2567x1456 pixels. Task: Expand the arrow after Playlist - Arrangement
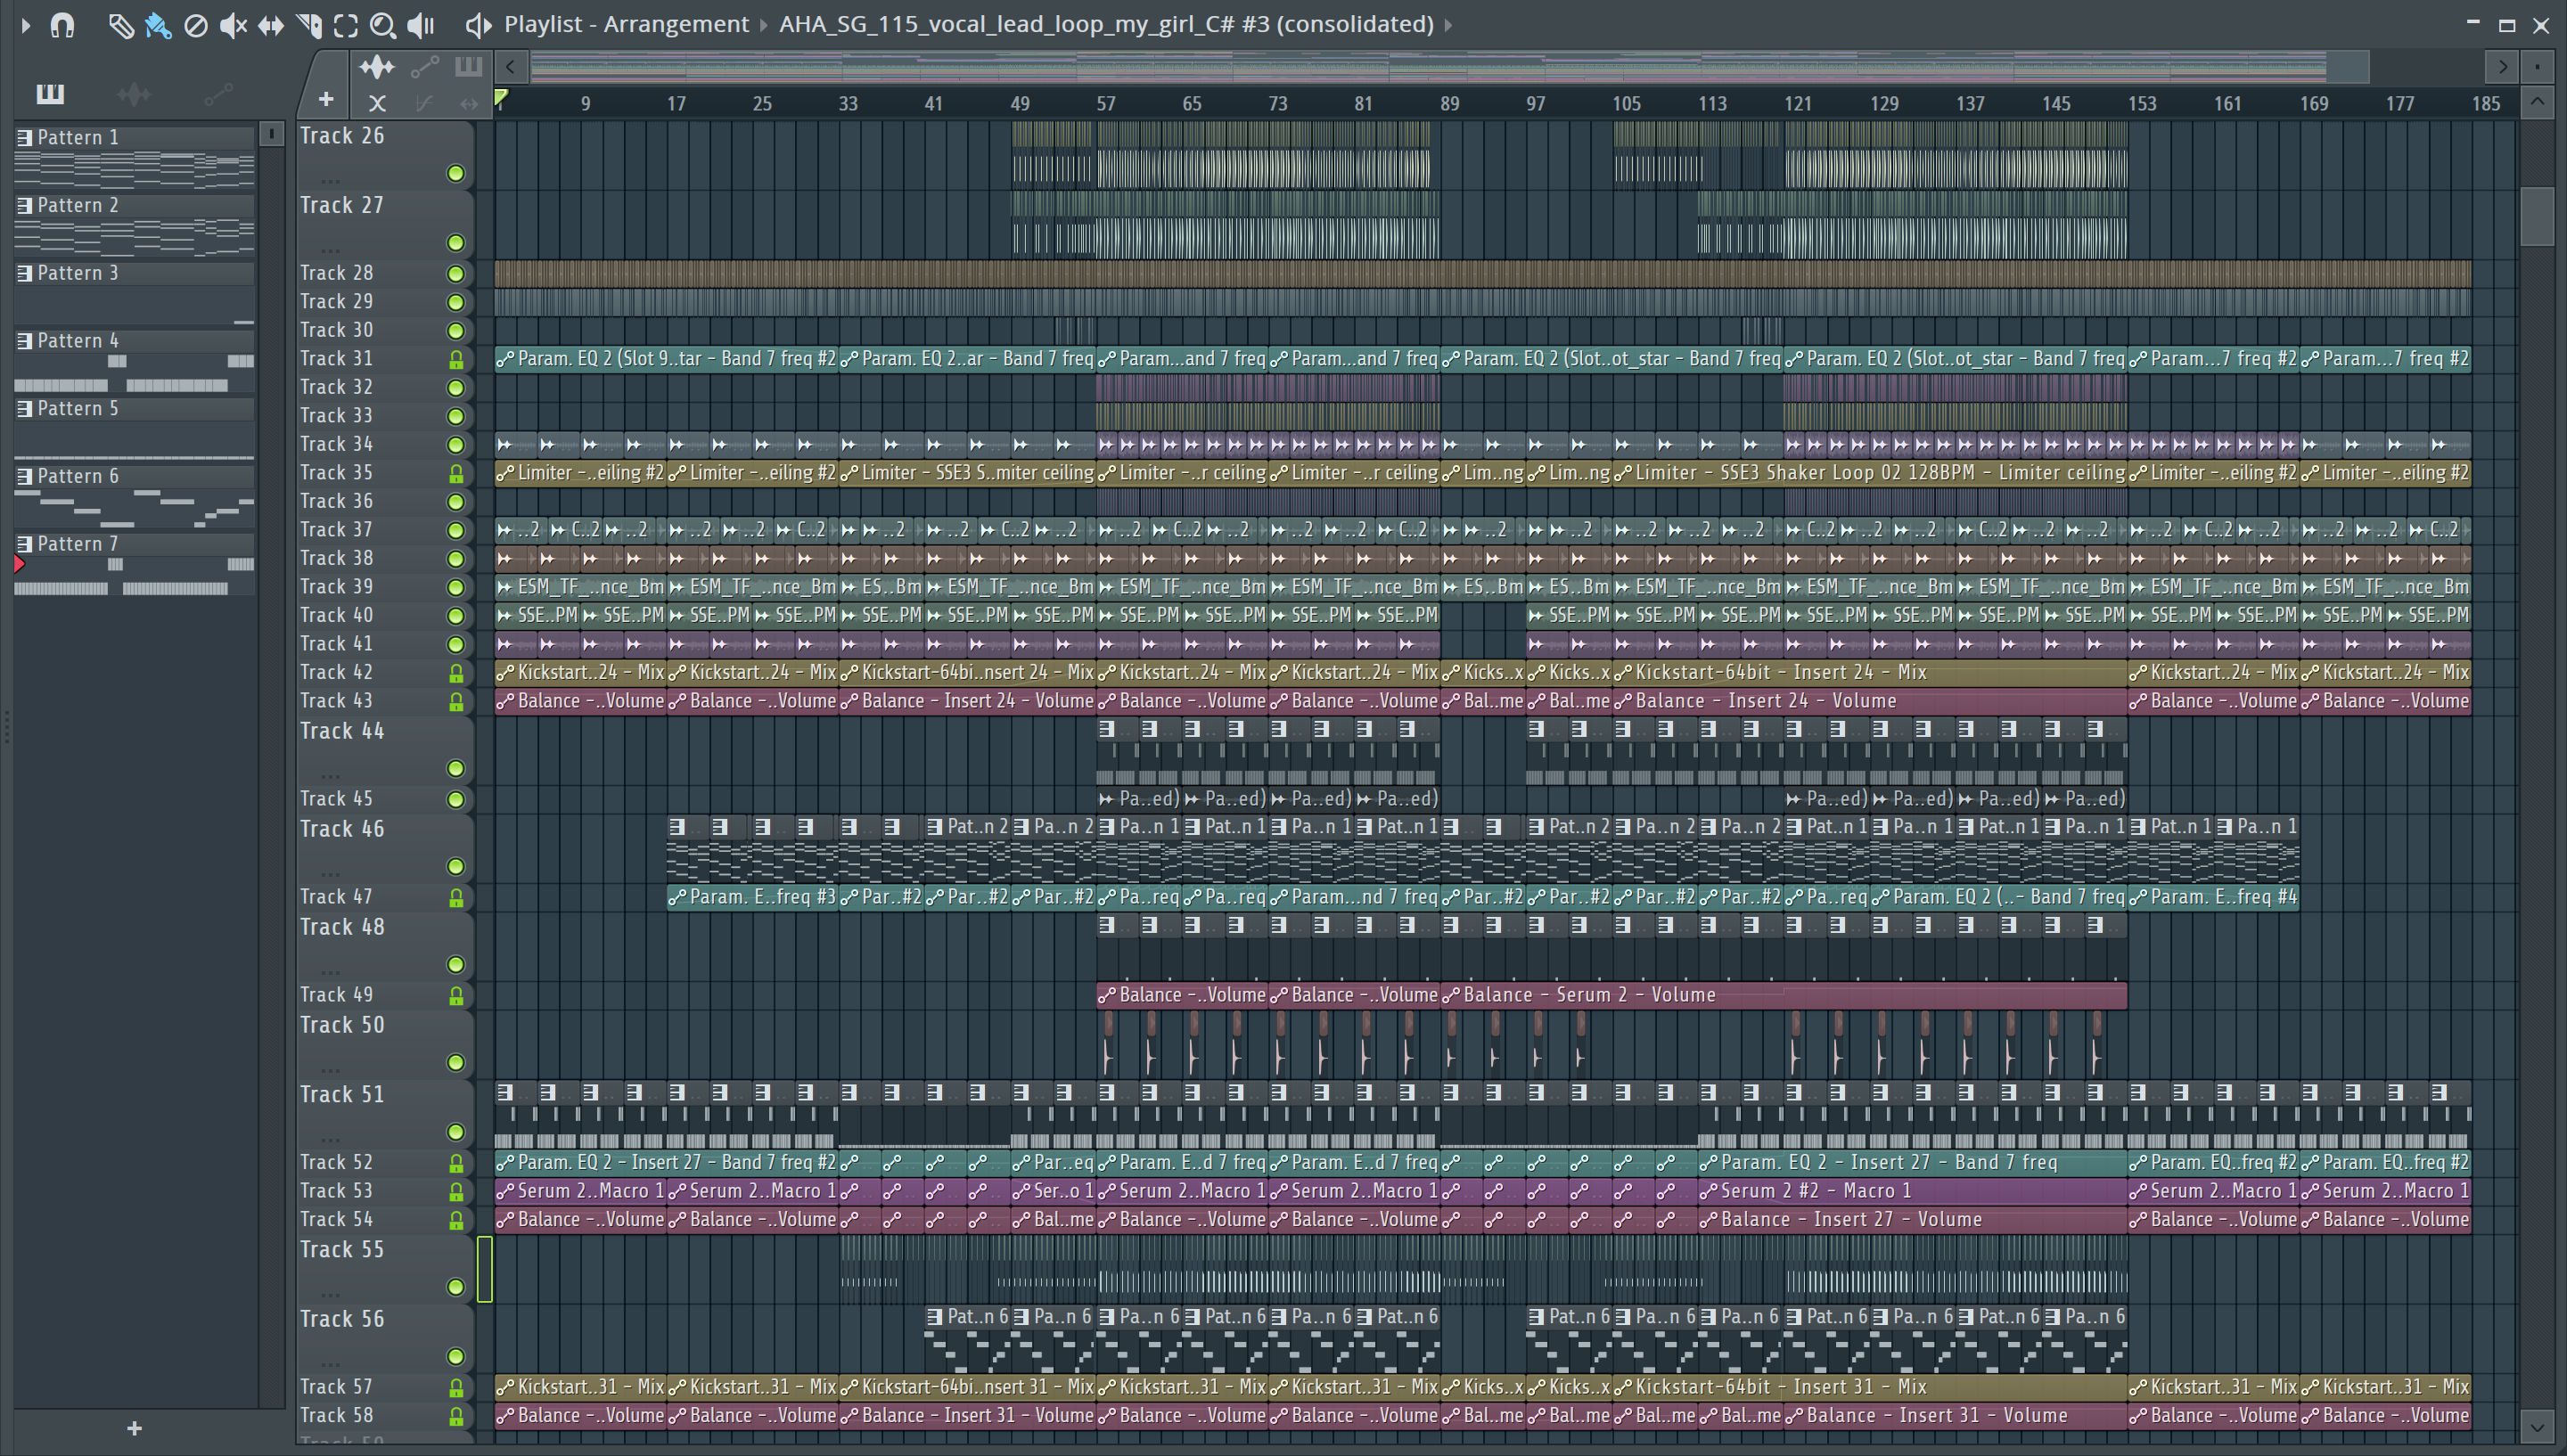pyautogui.click(x=763, y=25)
